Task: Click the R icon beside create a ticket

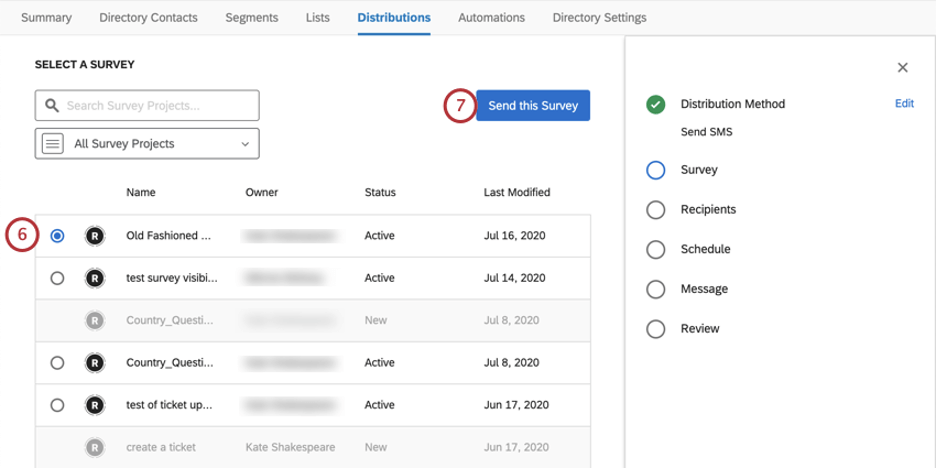Action: 94,447
